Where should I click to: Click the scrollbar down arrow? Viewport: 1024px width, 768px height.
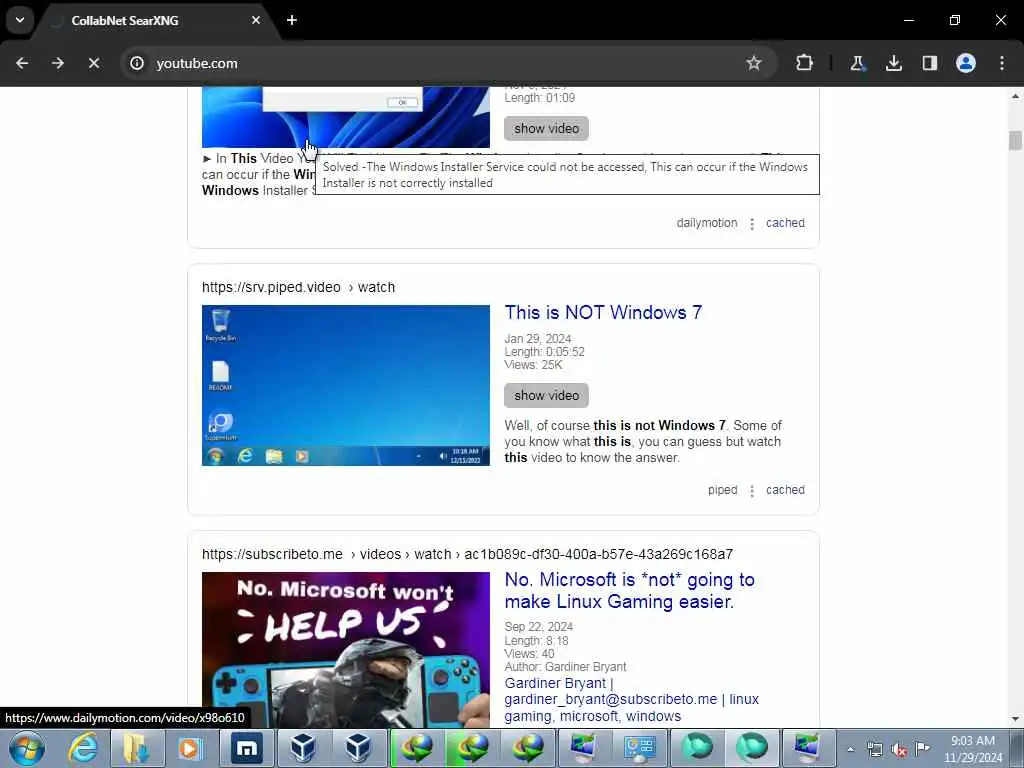(1015, 719)
